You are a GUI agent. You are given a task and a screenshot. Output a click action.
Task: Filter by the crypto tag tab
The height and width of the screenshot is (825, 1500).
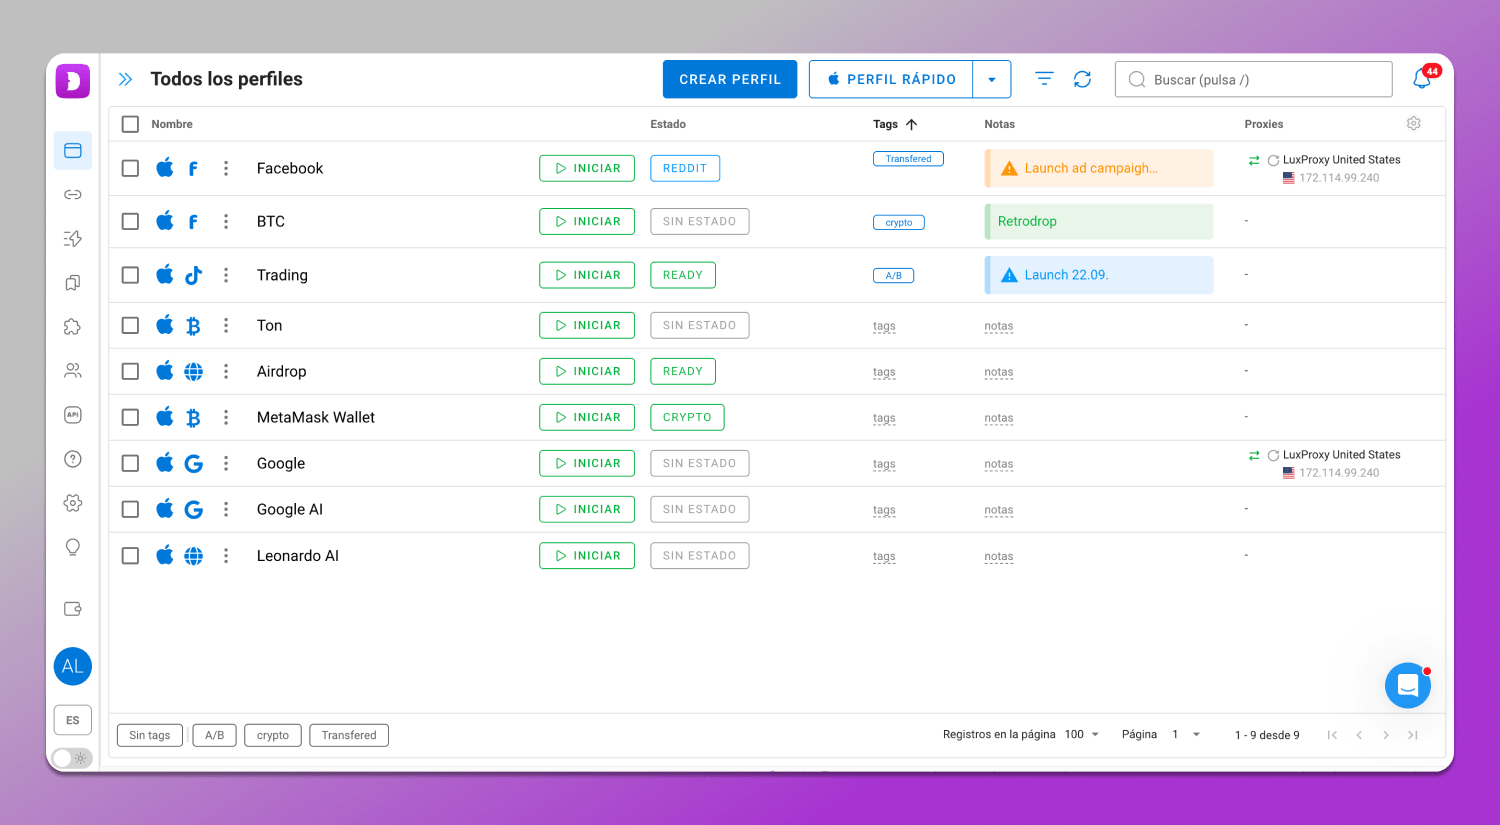pyautogui.click(x=272, y=735)
